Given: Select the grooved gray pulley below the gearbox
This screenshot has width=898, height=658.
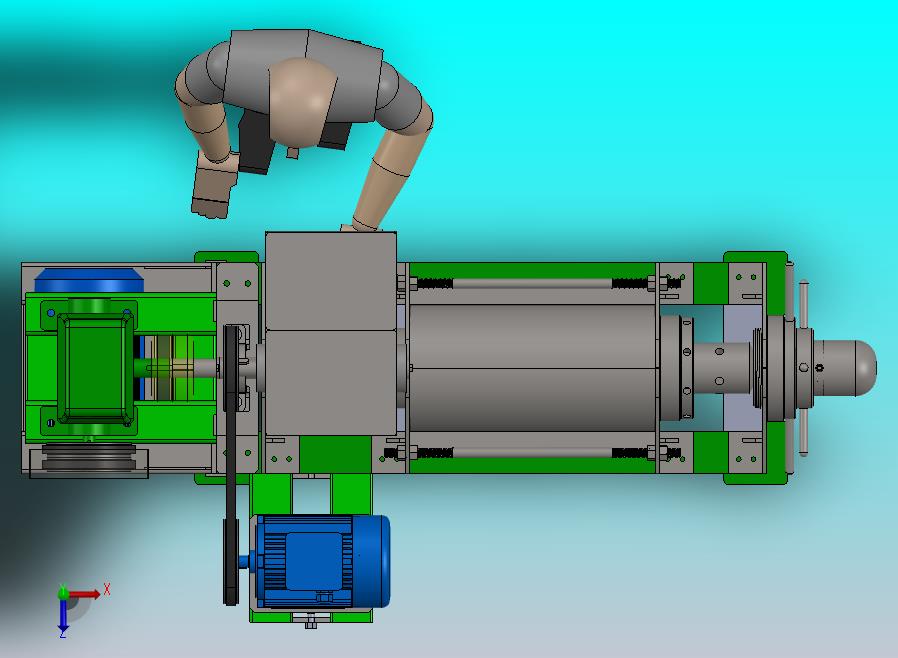Looking at the screenshot, I should pyautogui.click(x=89, y=458).
